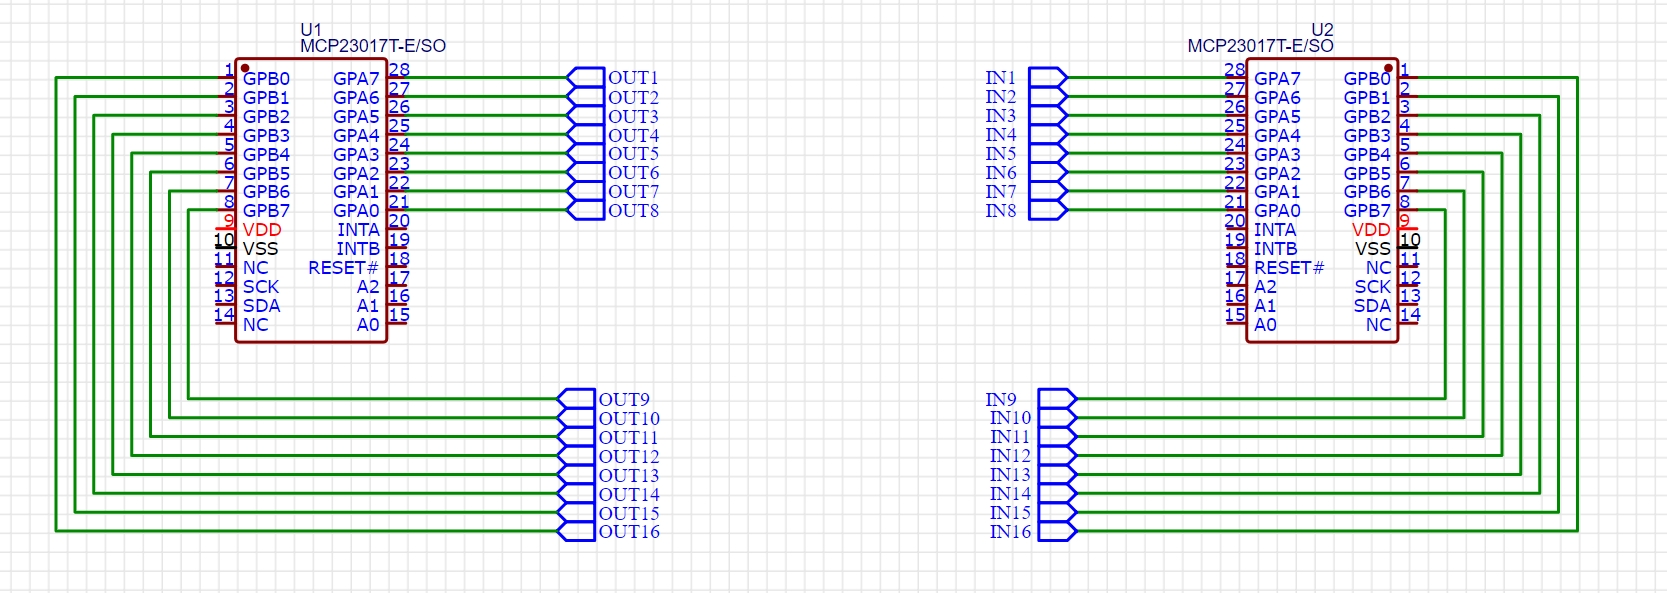The height and width of the screenshot is (593, 1667).
Task: Select the OUT1 net port symbol
Action: click(586, 78)
